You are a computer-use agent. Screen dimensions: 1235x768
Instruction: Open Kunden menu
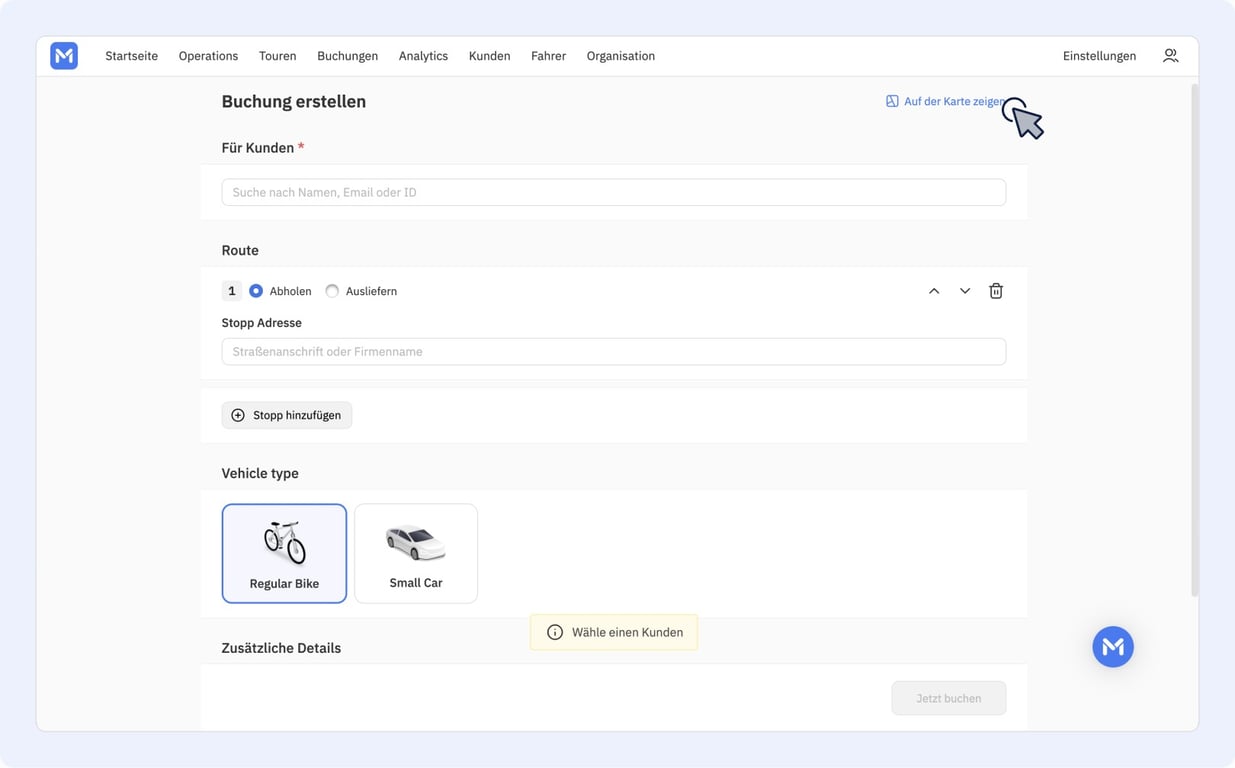click(x=489, y=56)
